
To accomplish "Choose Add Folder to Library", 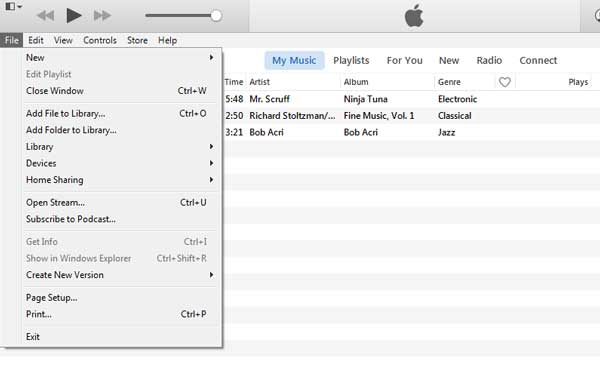I will 119,130.
